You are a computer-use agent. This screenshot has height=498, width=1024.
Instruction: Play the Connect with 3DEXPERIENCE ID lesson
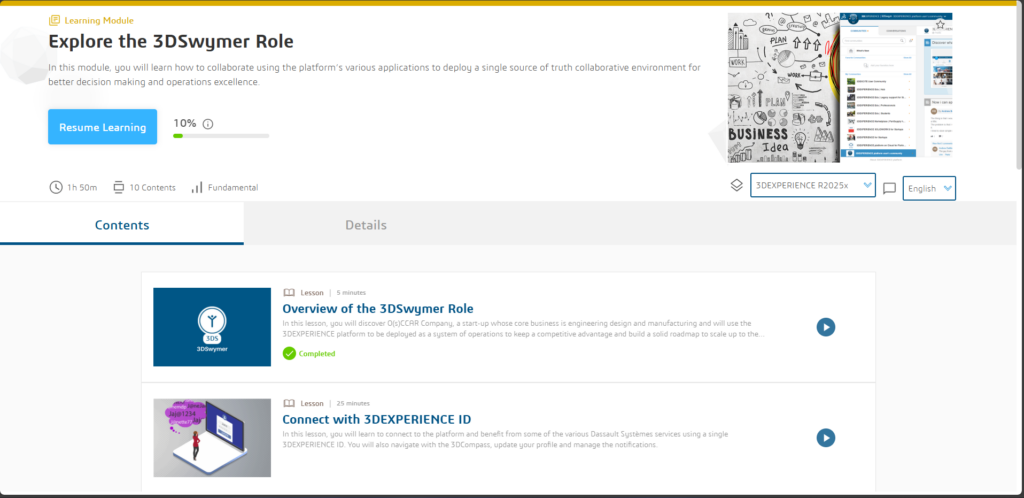point(825,437)
